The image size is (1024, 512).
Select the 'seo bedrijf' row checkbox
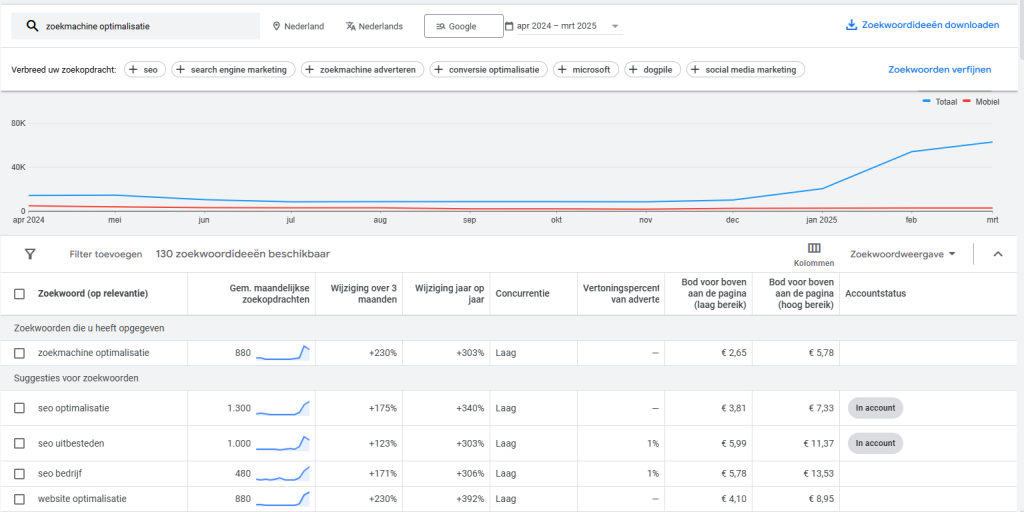tap(20, 473)
